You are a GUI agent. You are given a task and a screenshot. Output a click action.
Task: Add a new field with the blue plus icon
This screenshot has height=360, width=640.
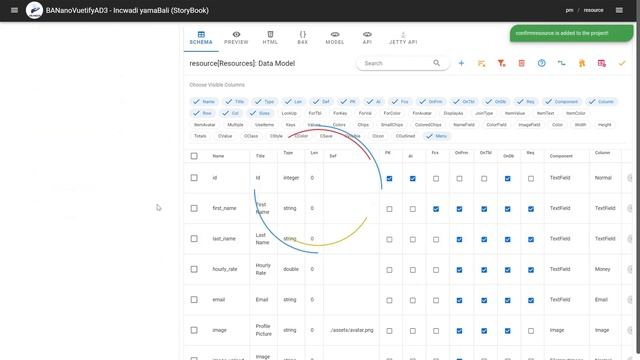click(461, 63)
